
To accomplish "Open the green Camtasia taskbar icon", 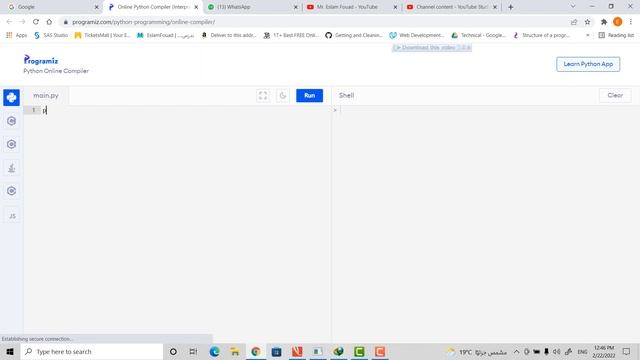I will tap(359, 351).
